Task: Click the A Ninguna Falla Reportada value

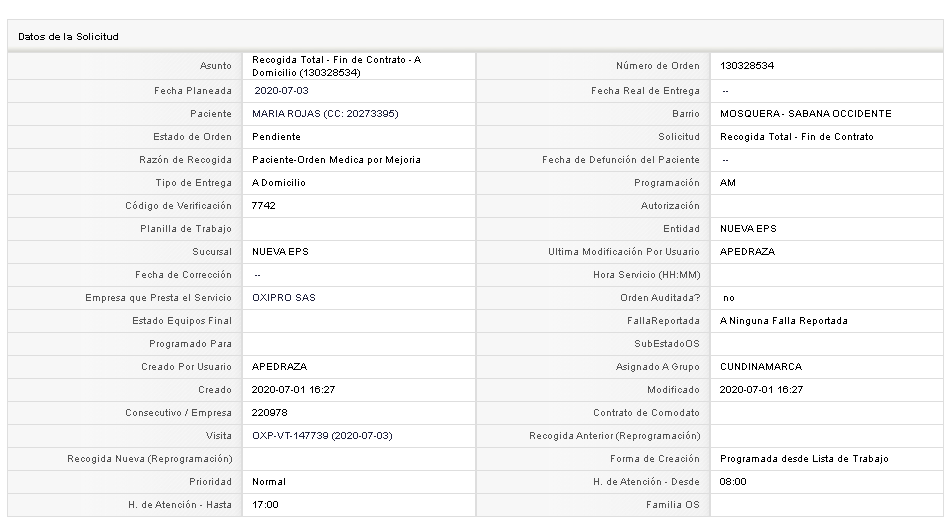Action: (x=783, y=321)
